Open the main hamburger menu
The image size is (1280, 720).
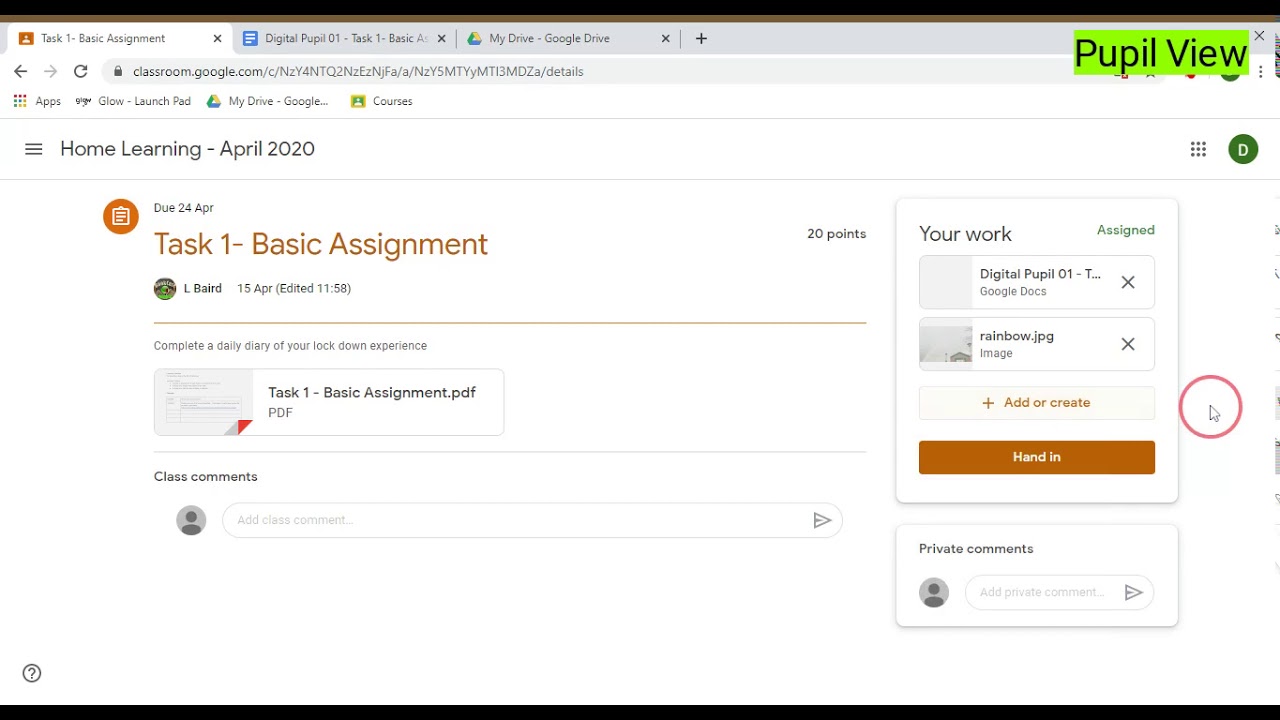point(34,149)
